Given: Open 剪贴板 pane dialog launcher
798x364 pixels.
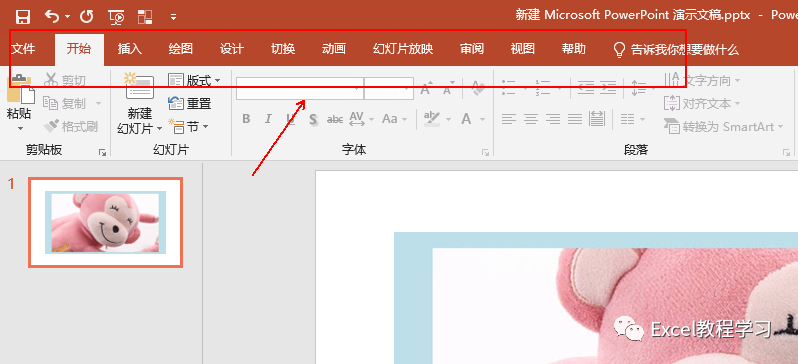Looking at the screenshot, I should tap(103, 152).
